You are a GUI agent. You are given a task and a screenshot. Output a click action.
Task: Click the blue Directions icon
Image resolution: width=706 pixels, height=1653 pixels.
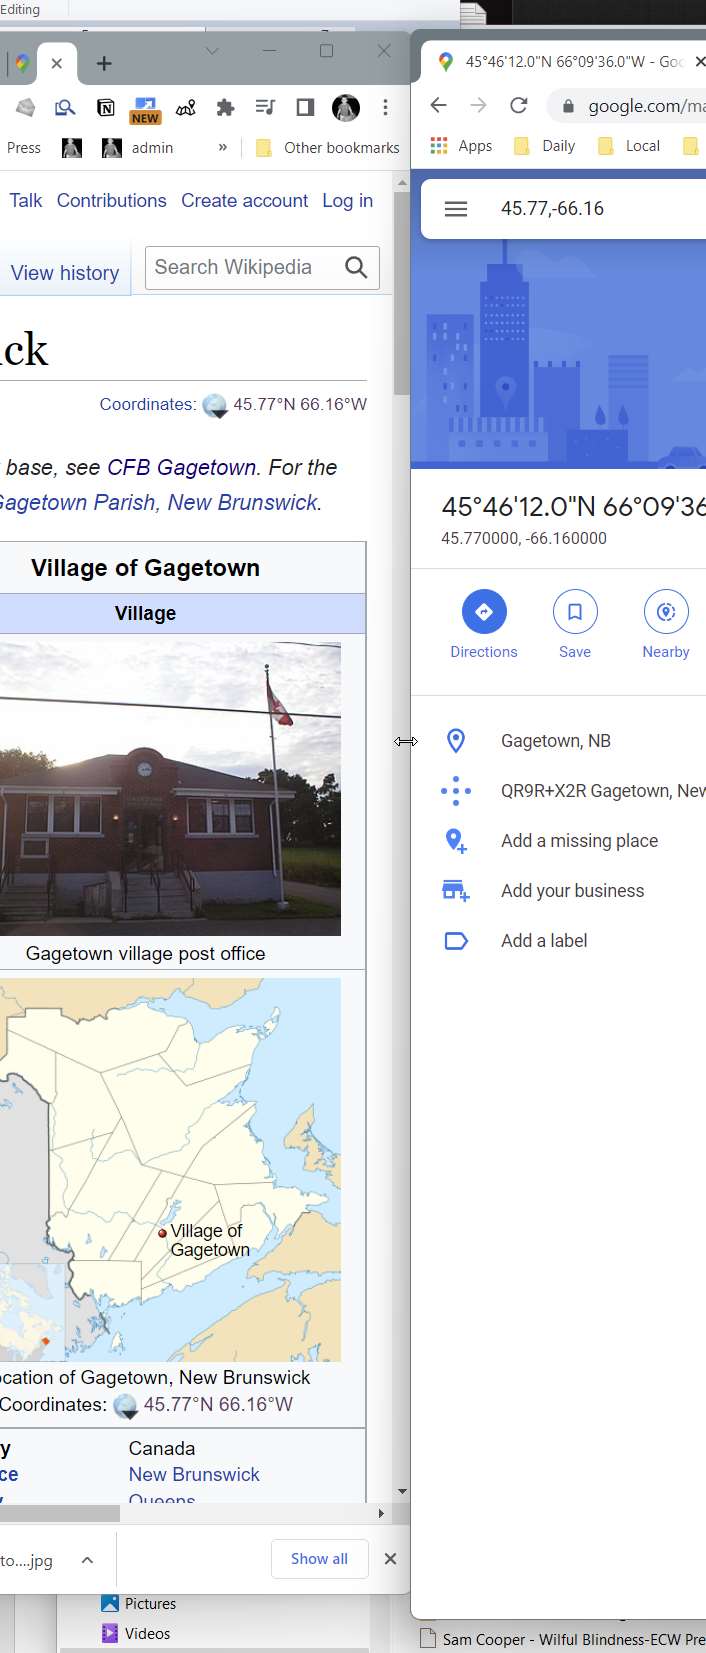click(x=484, y=612)
